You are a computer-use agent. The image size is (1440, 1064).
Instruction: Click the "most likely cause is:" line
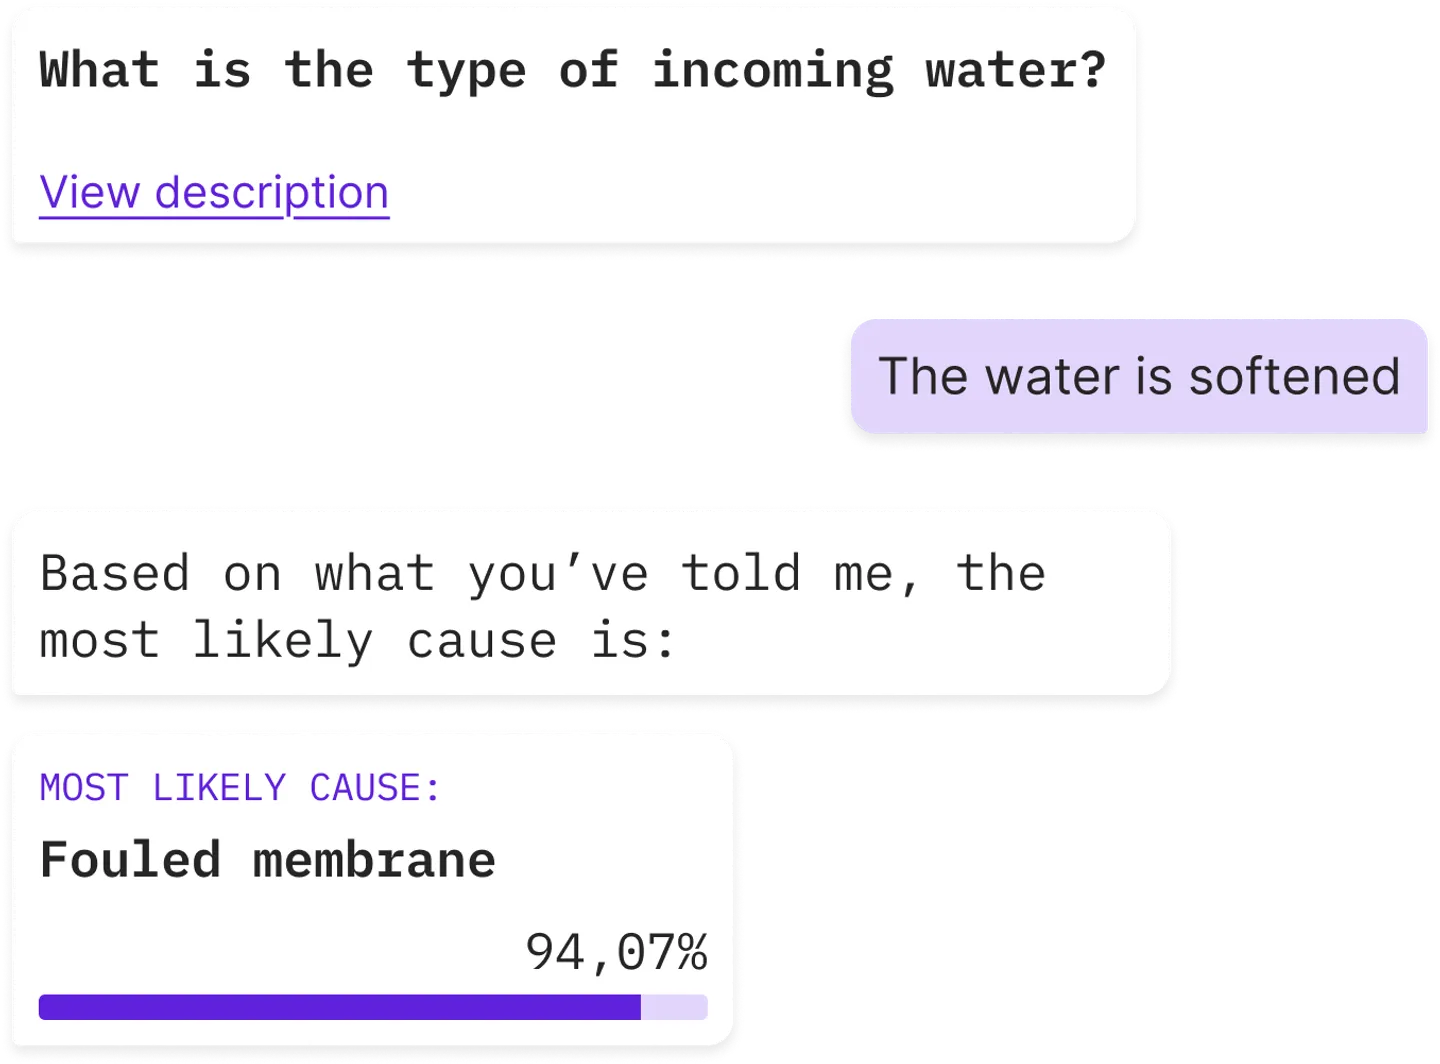(358, 641)
